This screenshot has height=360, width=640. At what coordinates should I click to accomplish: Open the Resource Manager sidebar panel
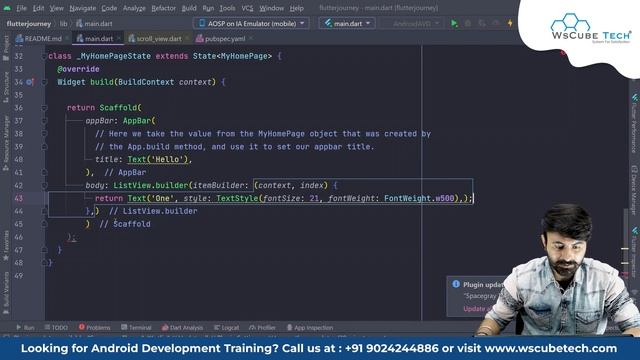click(6, 143)
